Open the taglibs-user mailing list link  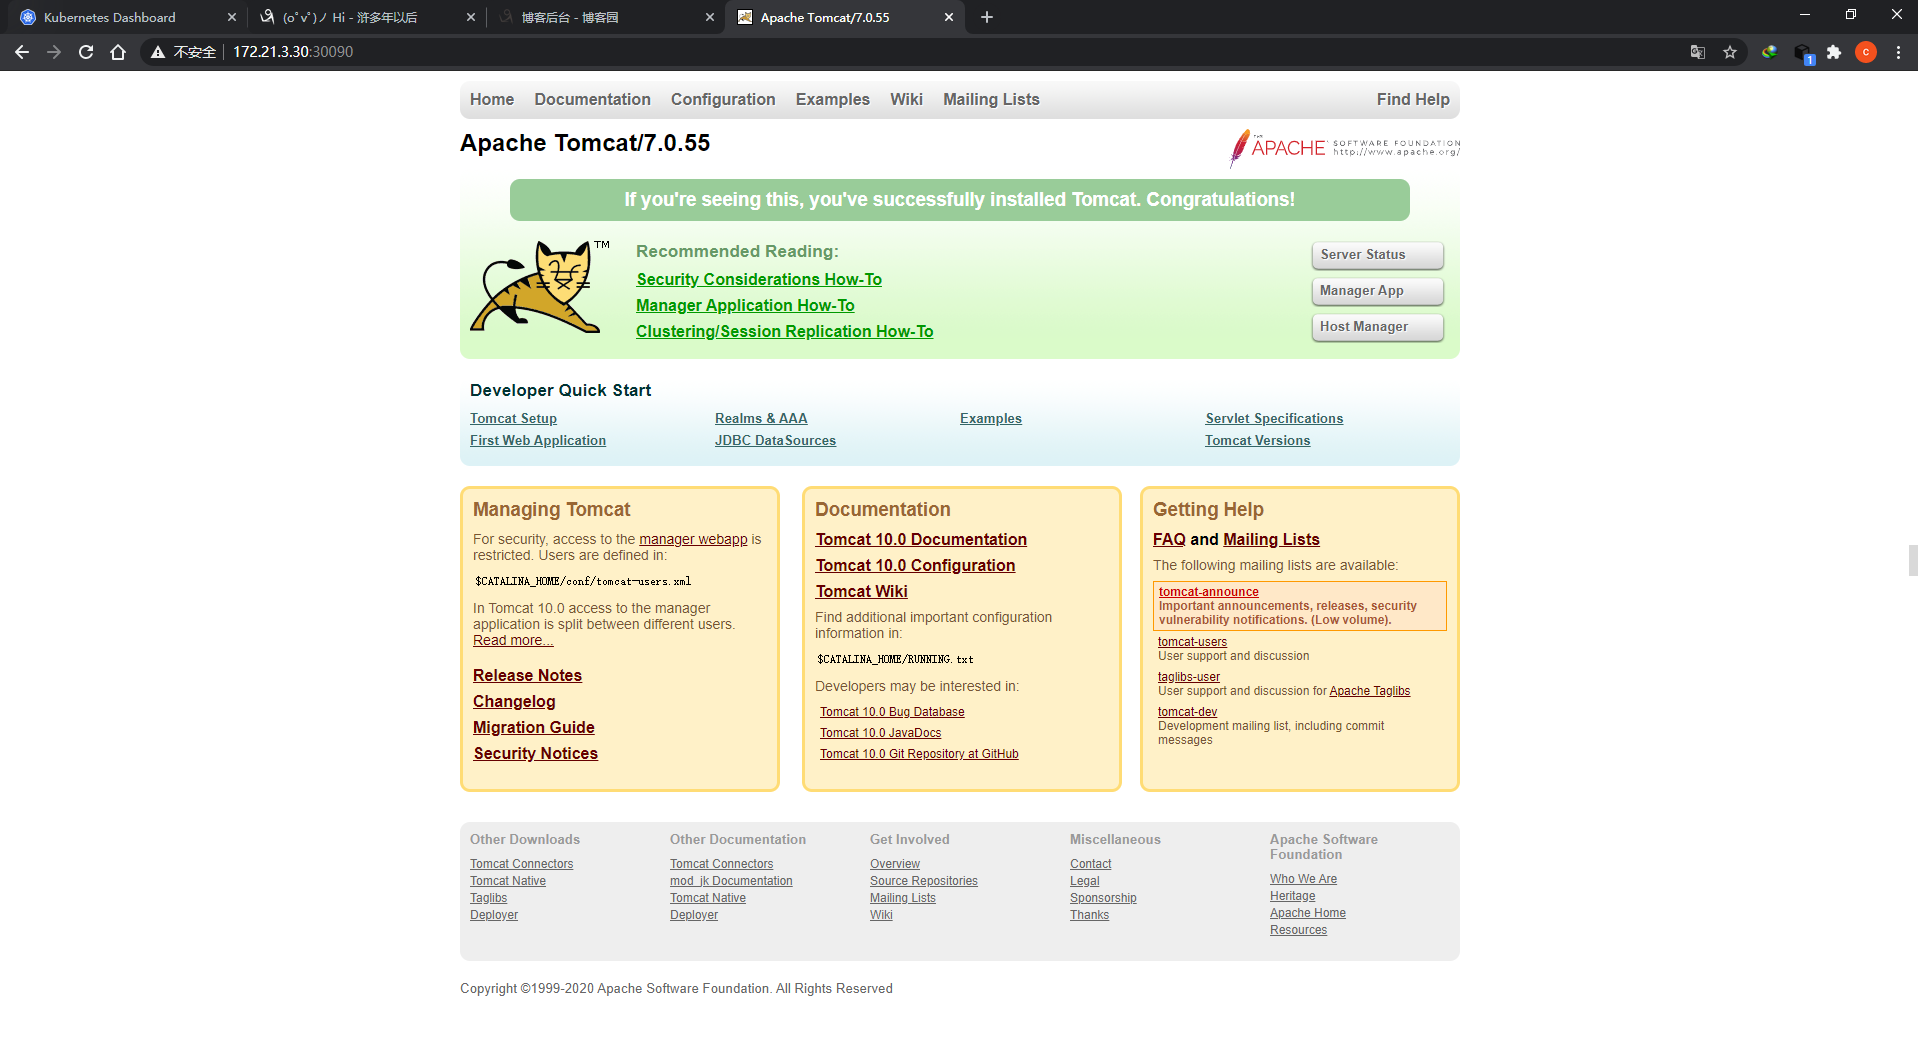[x=1189, y=677]
